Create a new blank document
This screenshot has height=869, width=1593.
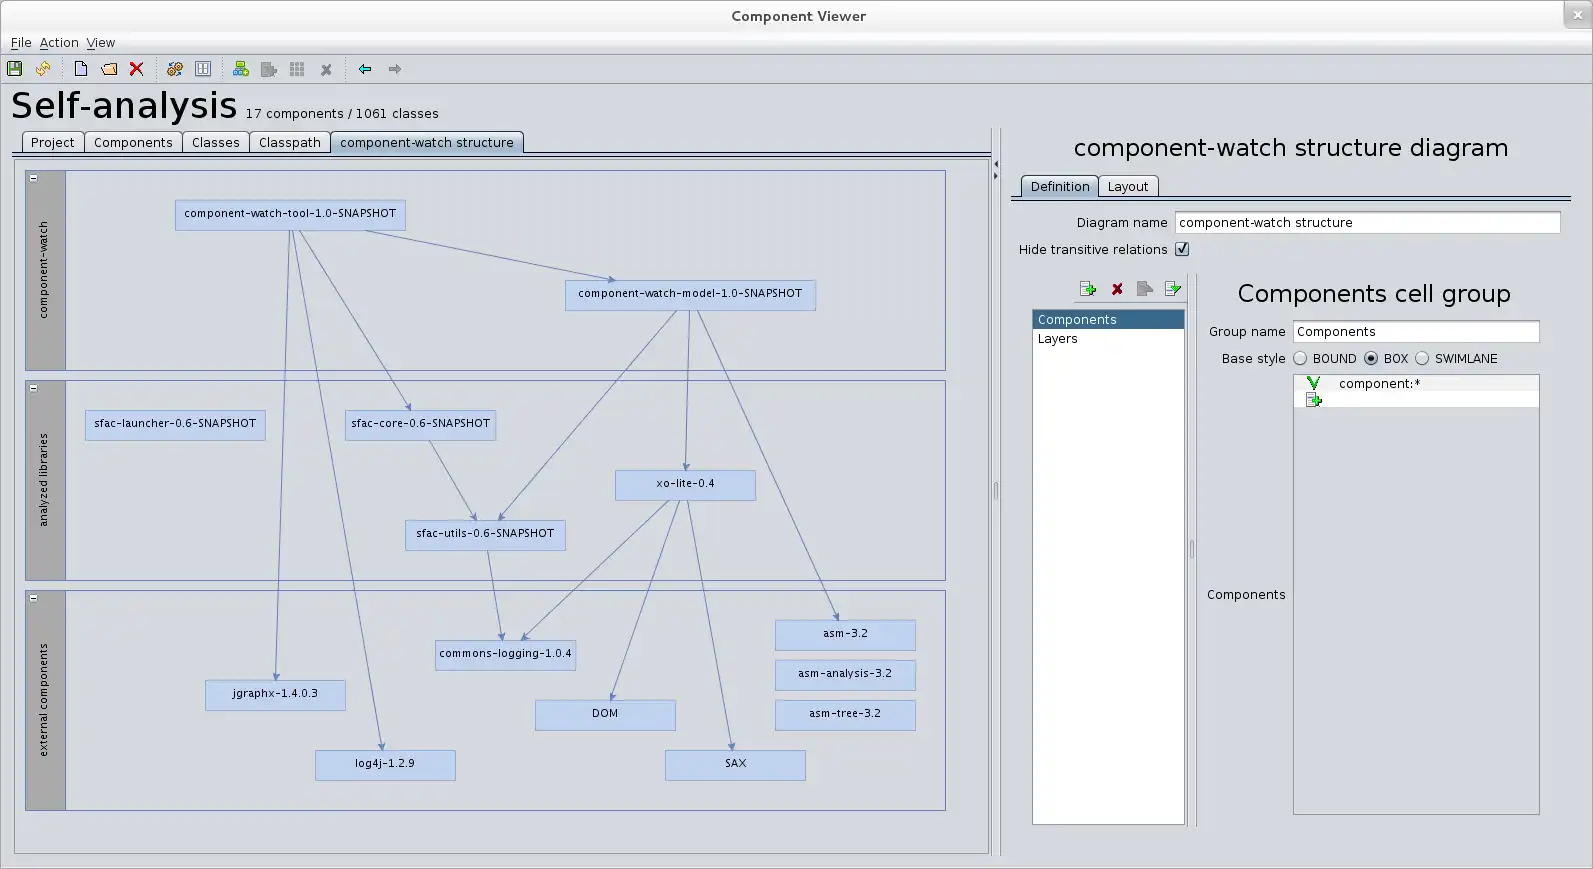81,69
